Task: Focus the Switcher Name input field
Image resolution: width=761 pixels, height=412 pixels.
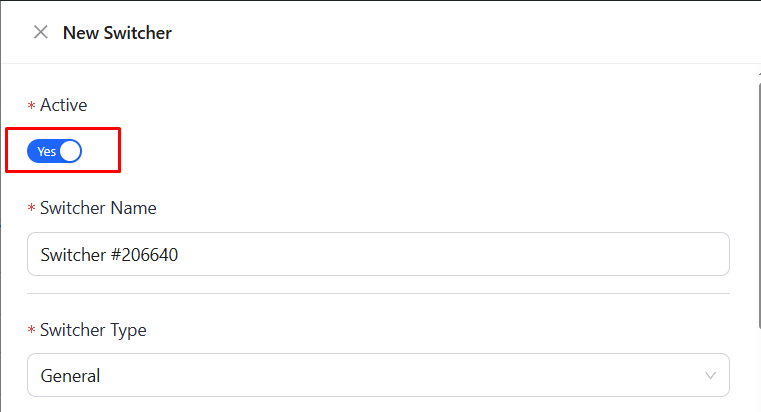Action: click(x=377, y=255)
